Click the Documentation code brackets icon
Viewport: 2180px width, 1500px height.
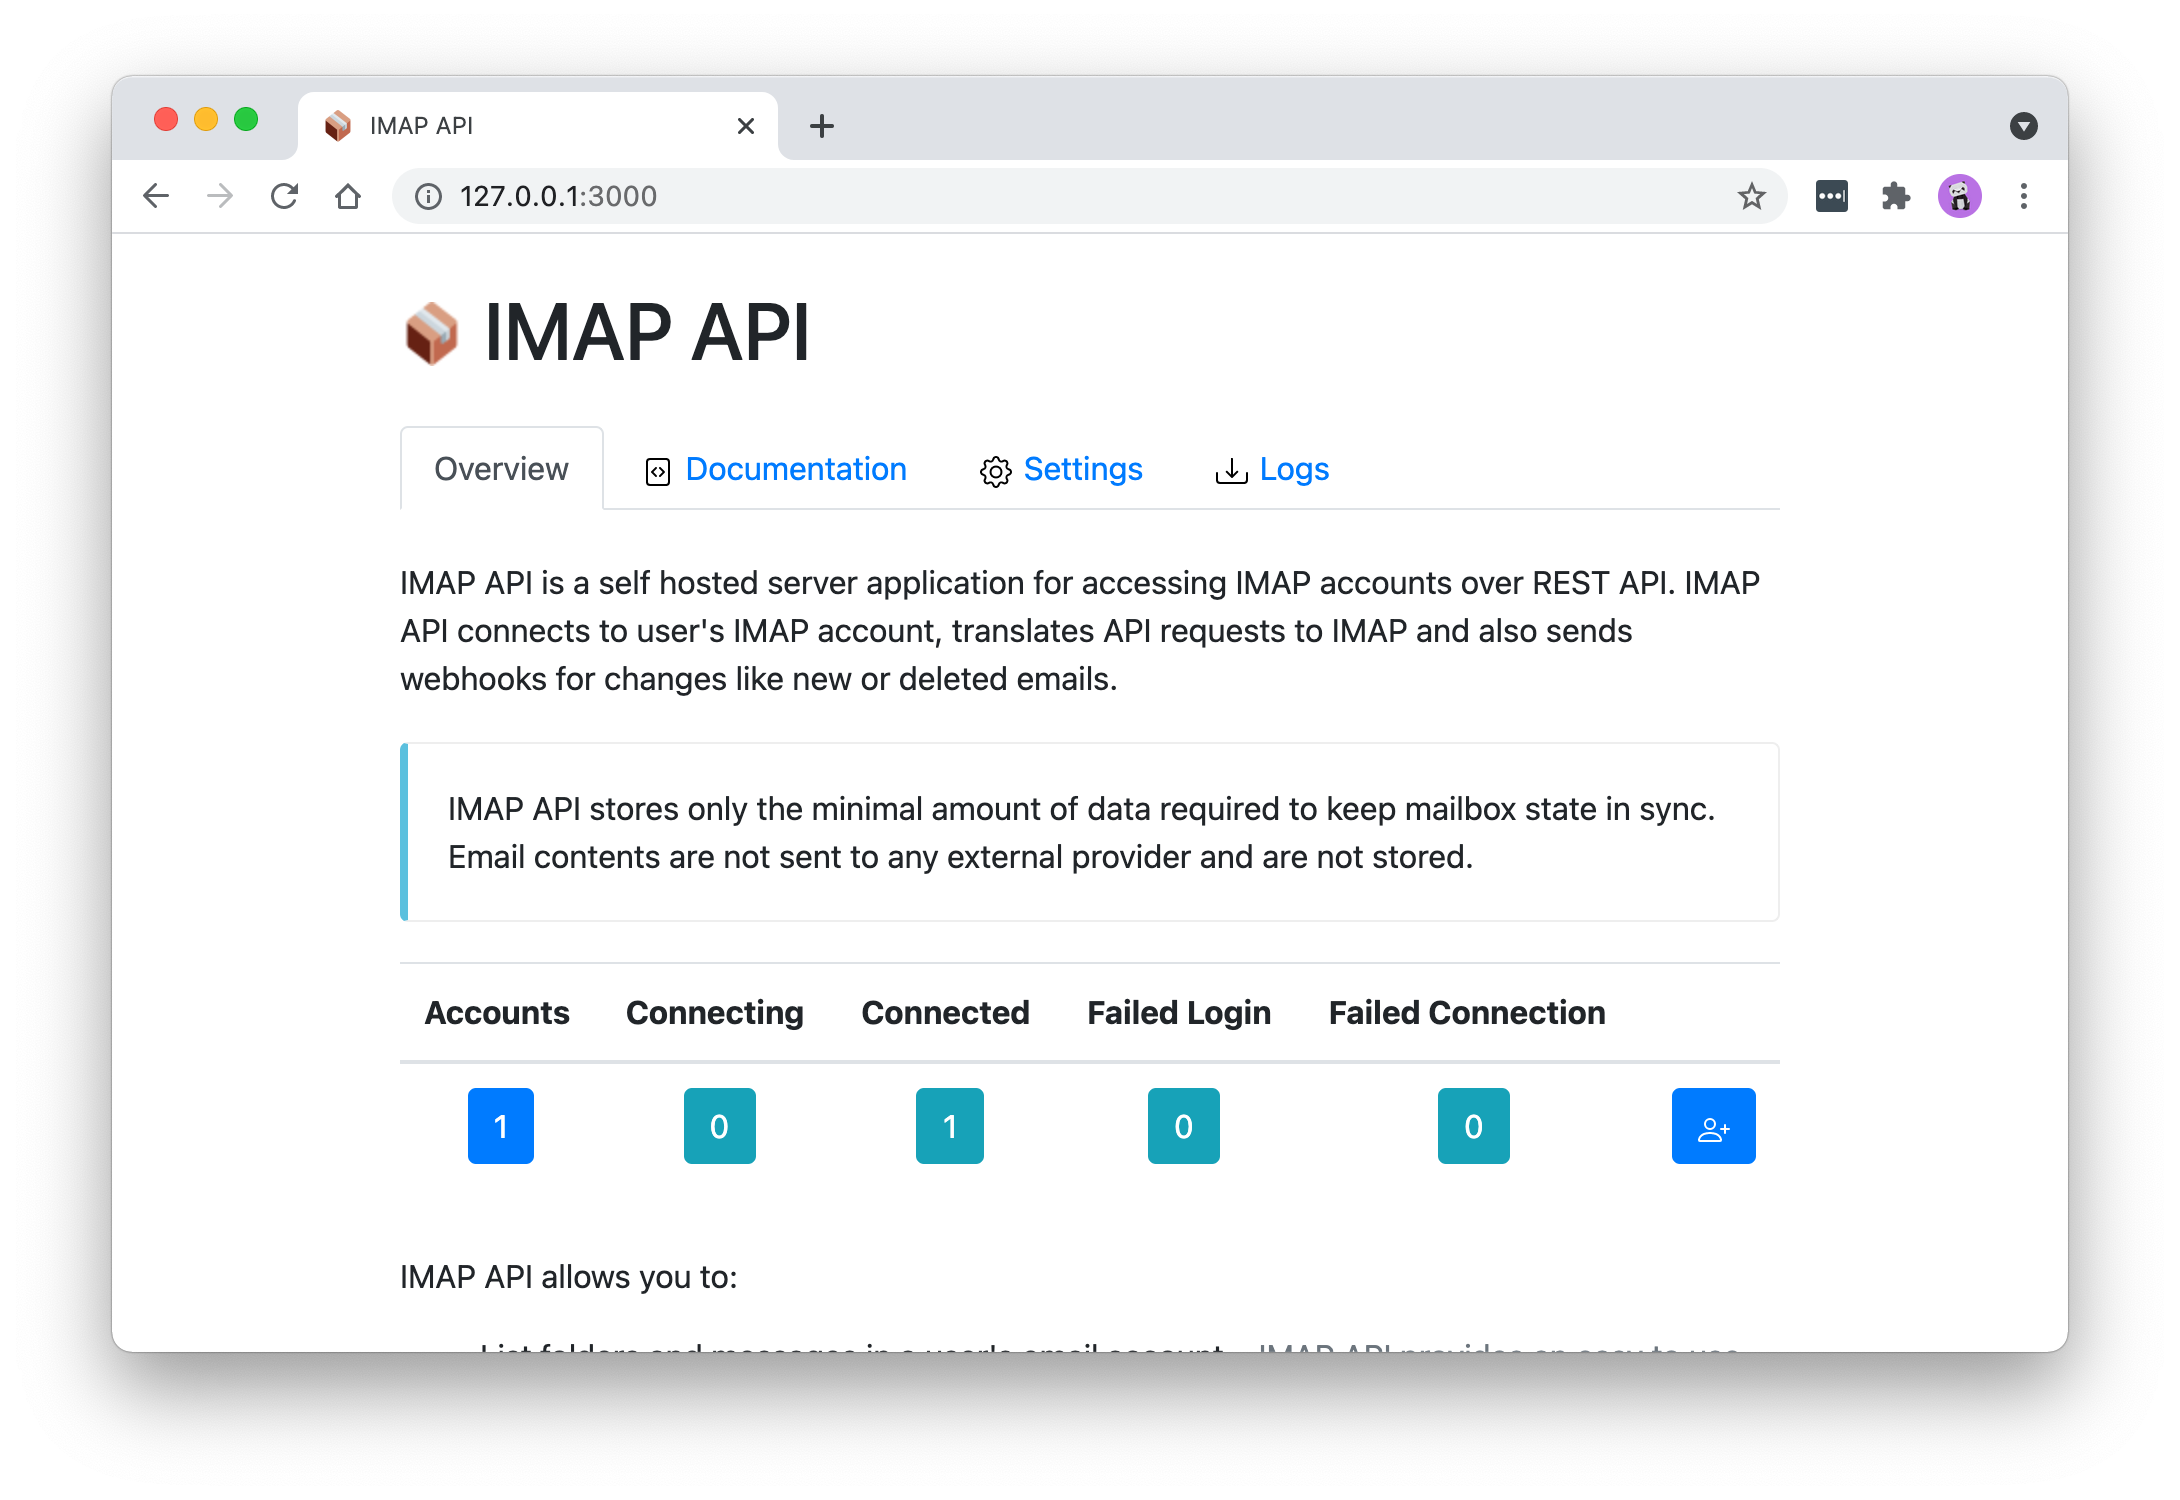pyautogui.click(x=657, y=470)
